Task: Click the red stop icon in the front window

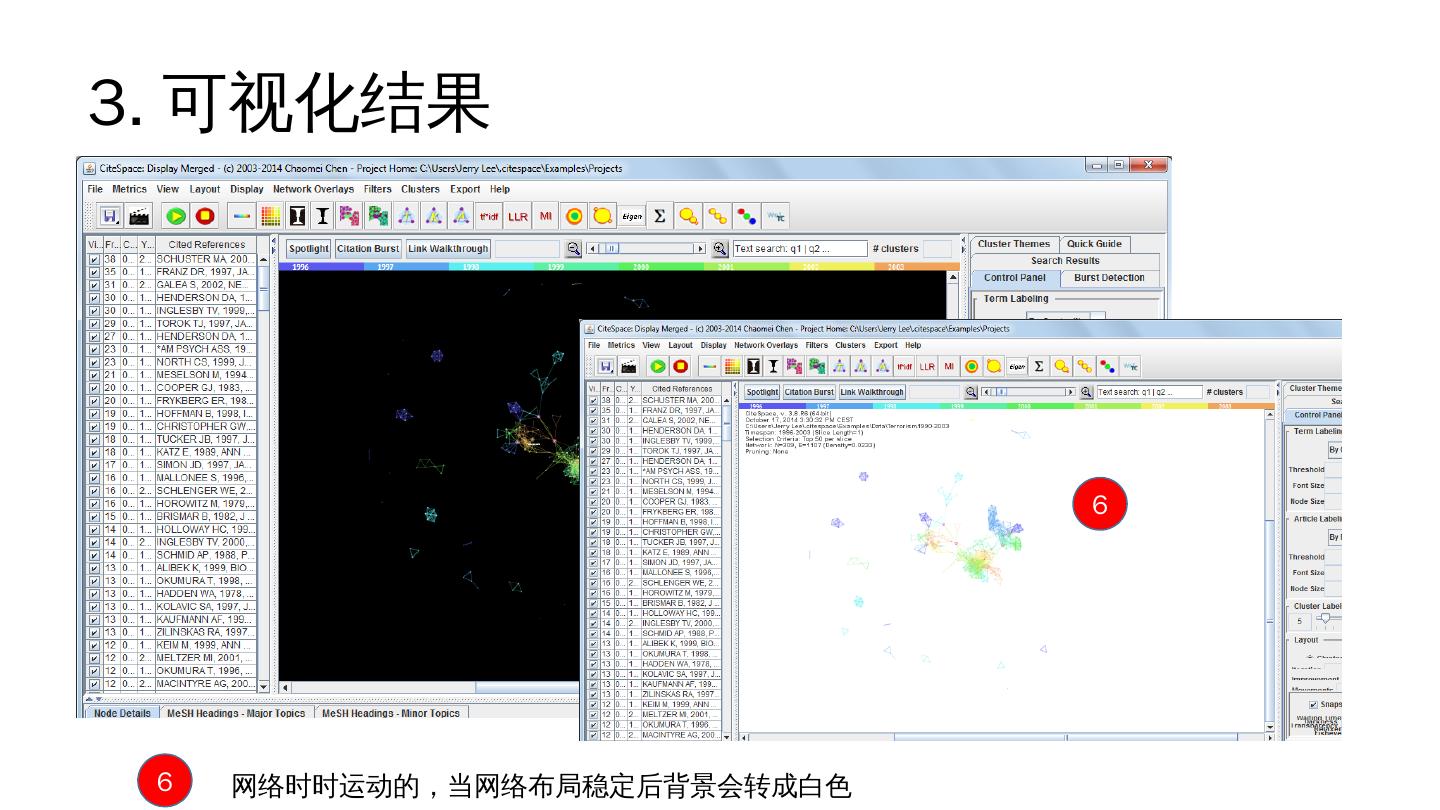Action: (x=681, y=366)
